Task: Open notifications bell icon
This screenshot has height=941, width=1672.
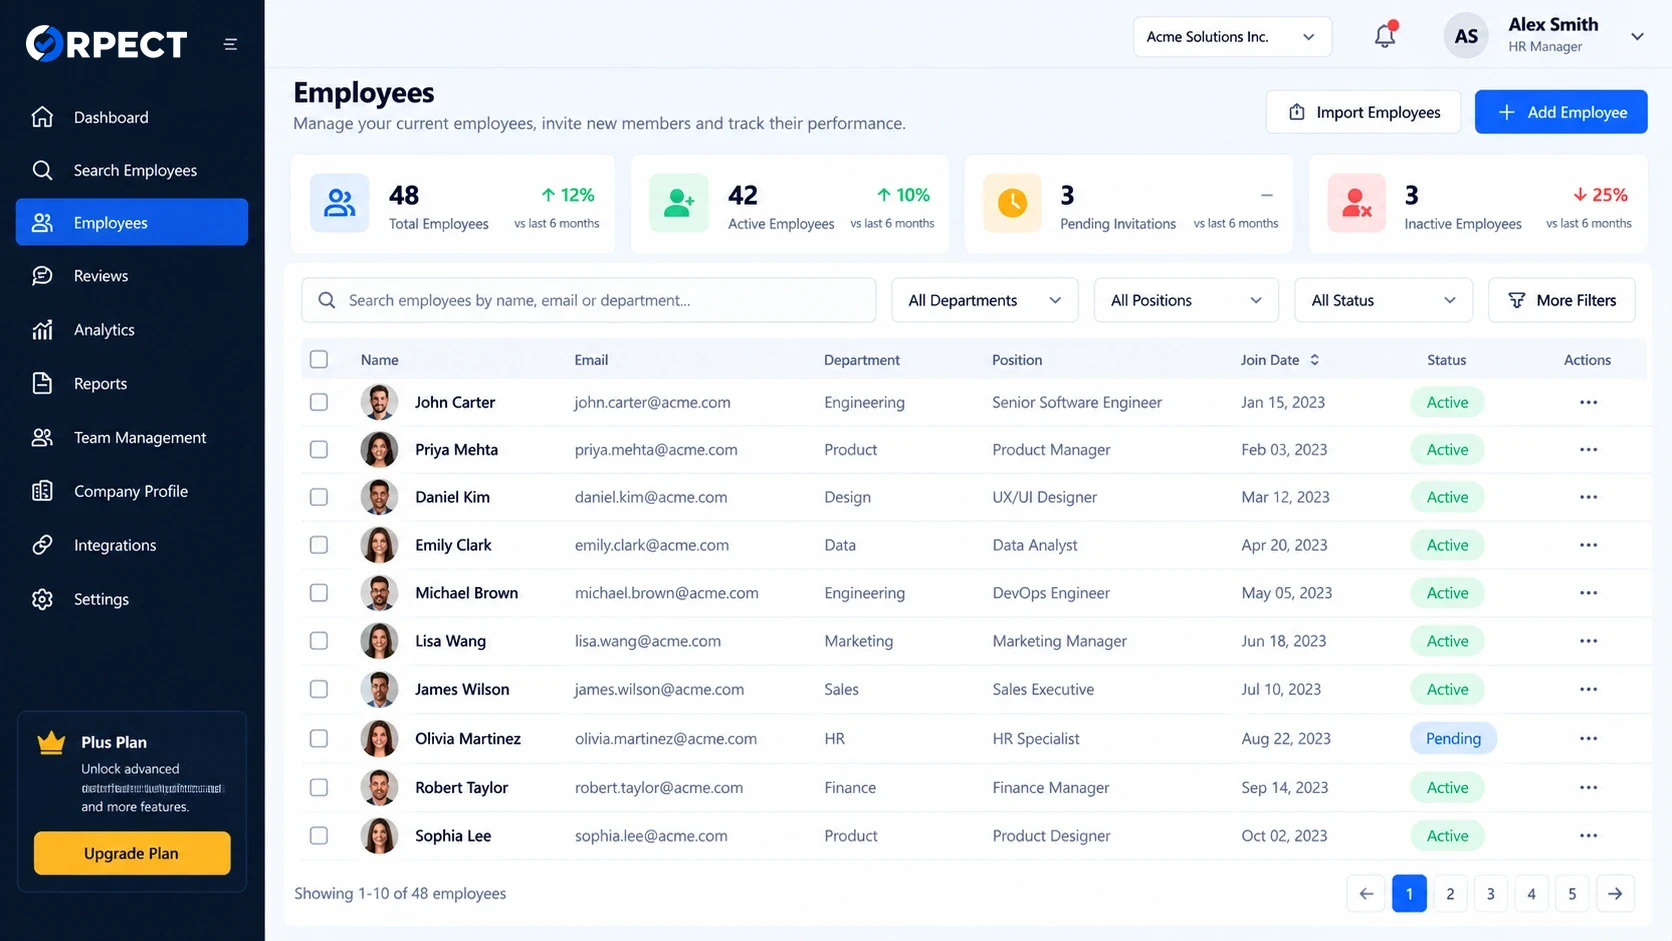Action: [x=1385, y=35]
